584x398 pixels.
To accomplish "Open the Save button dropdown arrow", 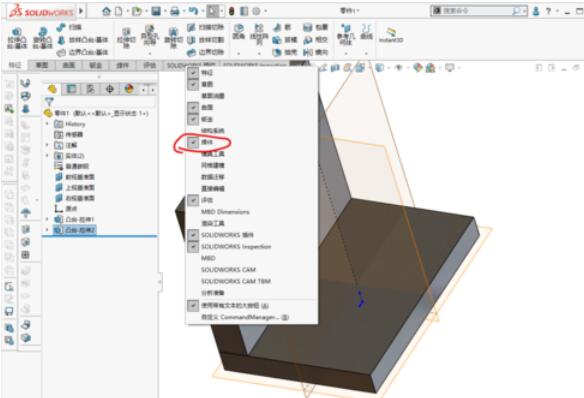I will pos(165,11).
